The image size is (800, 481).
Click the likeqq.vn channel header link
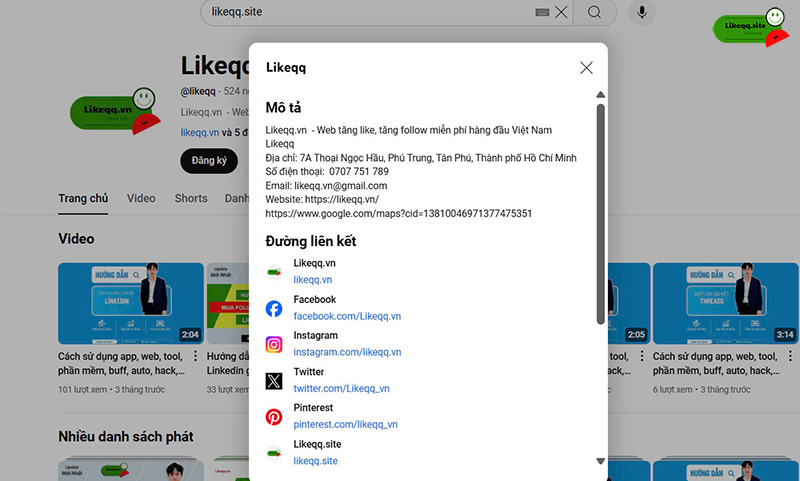tap(199, 133)
